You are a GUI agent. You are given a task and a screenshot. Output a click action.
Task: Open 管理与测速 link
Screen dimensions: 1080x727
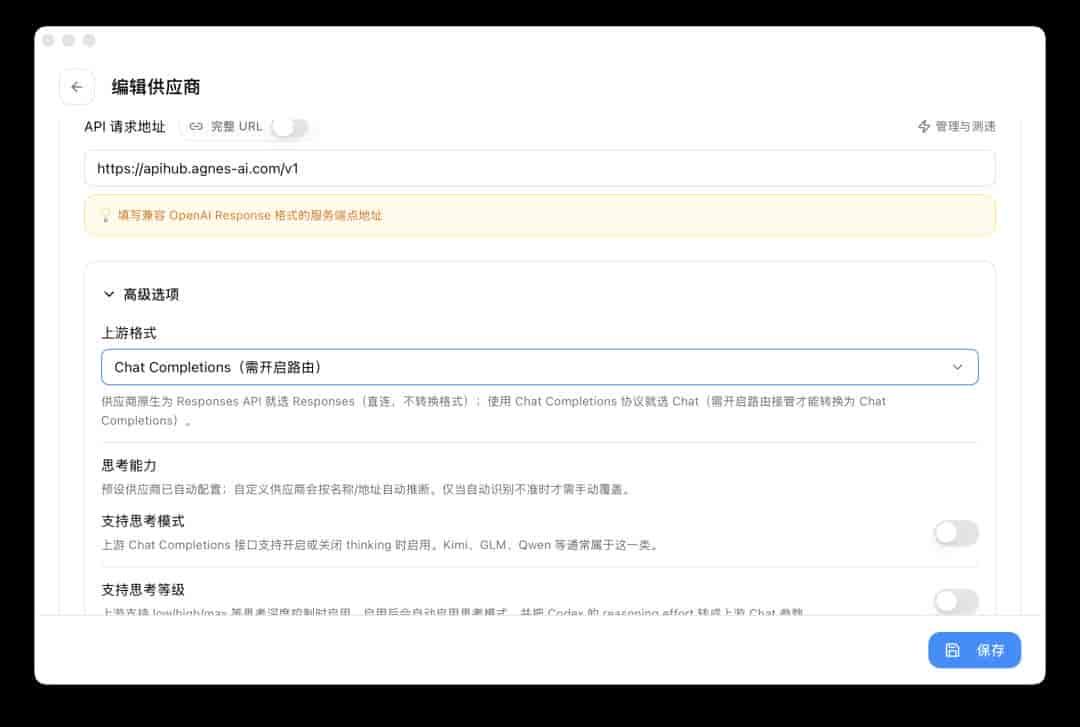tap(956, 126)
